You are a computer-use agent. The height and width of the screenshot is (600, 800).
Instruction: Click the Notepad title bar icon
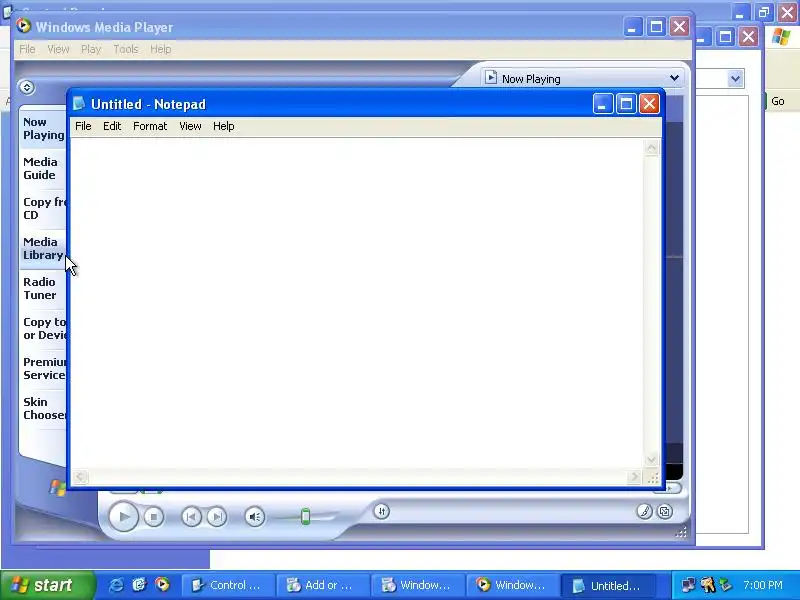[x=79, y=104]
